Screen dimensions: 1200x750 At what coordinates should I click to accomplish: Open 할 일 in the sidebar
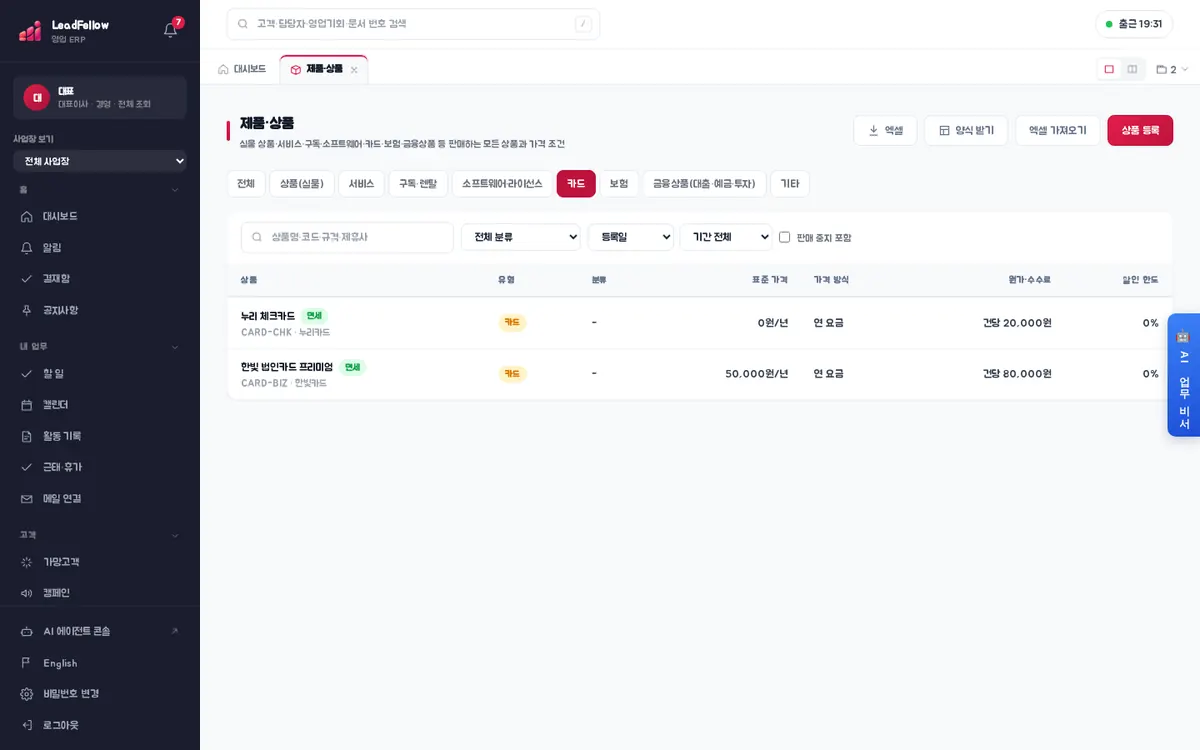(100, 374)
